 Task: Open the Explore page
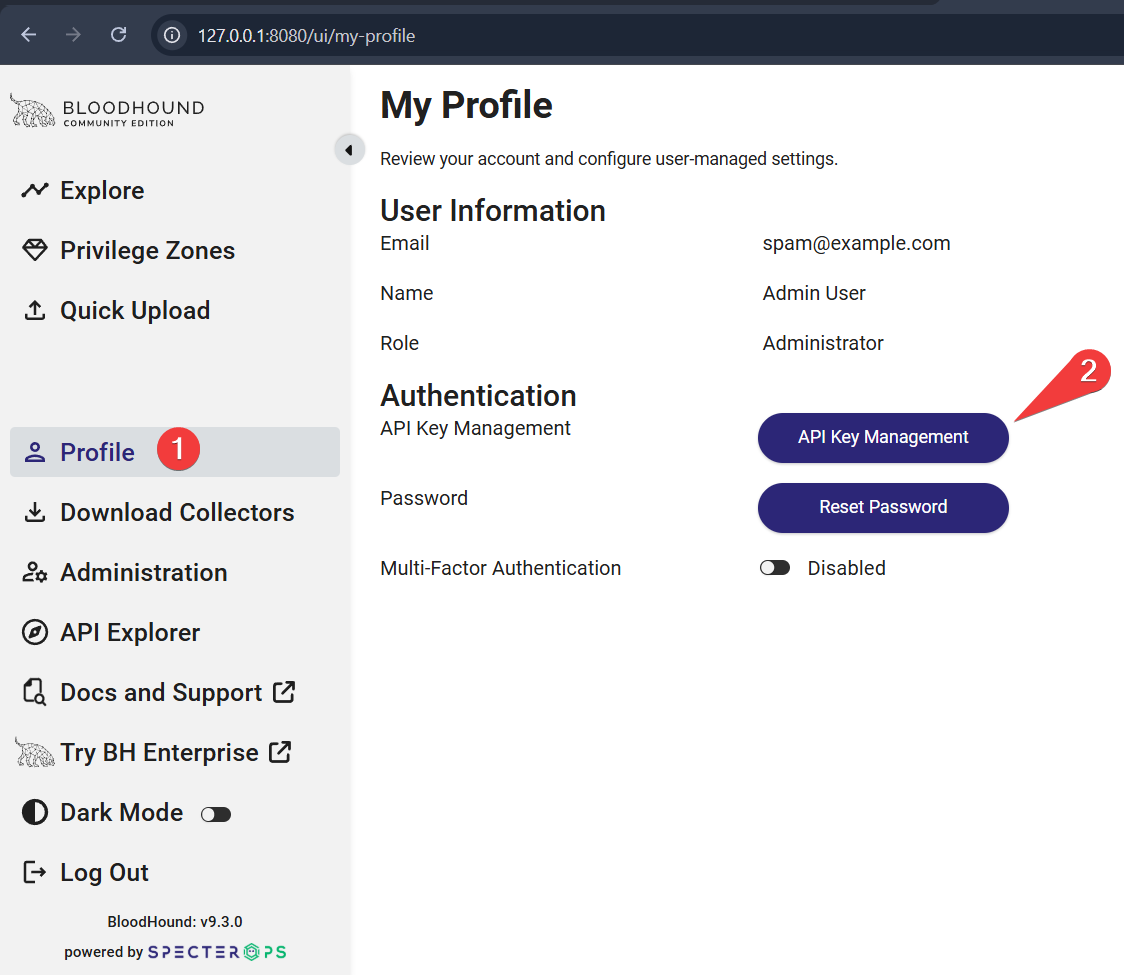[x=102, y=191]
